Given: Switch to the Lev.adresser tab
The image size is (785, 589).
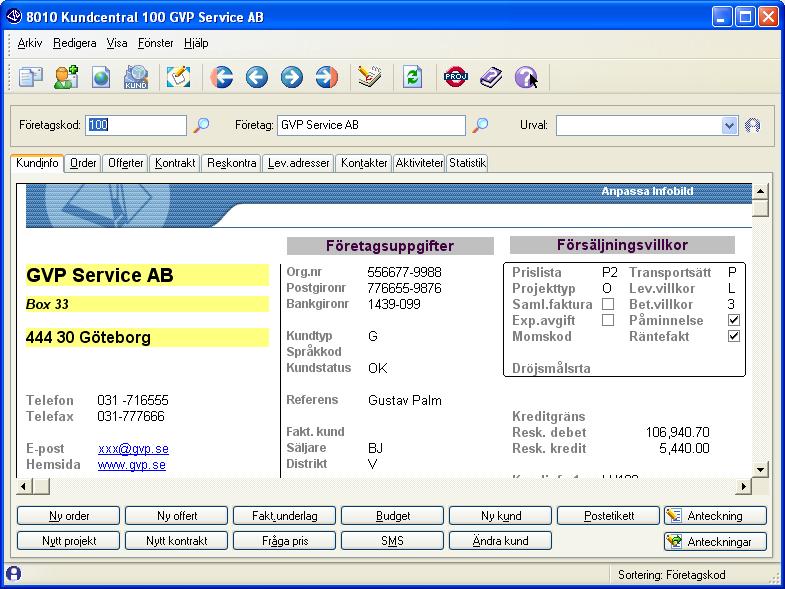Looking at the screenshot, I should coord(298,163).
